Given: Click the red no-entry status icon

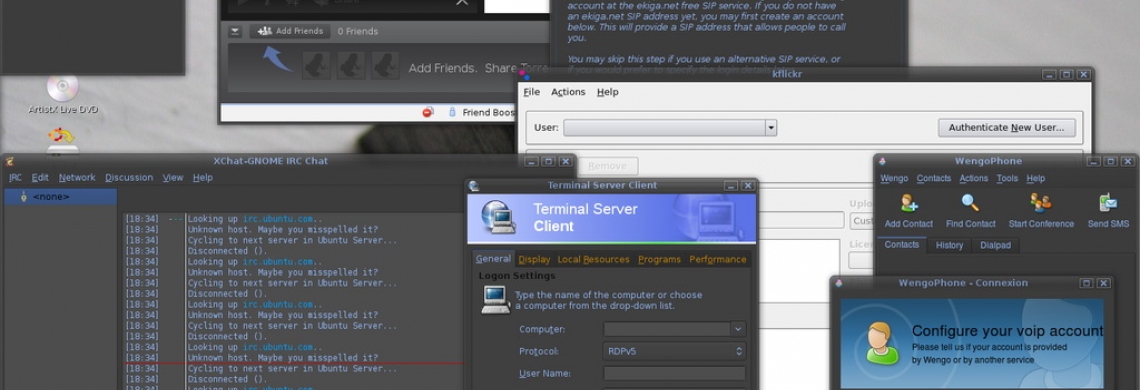Looking at the screenshot, I should tap(428, 112).
